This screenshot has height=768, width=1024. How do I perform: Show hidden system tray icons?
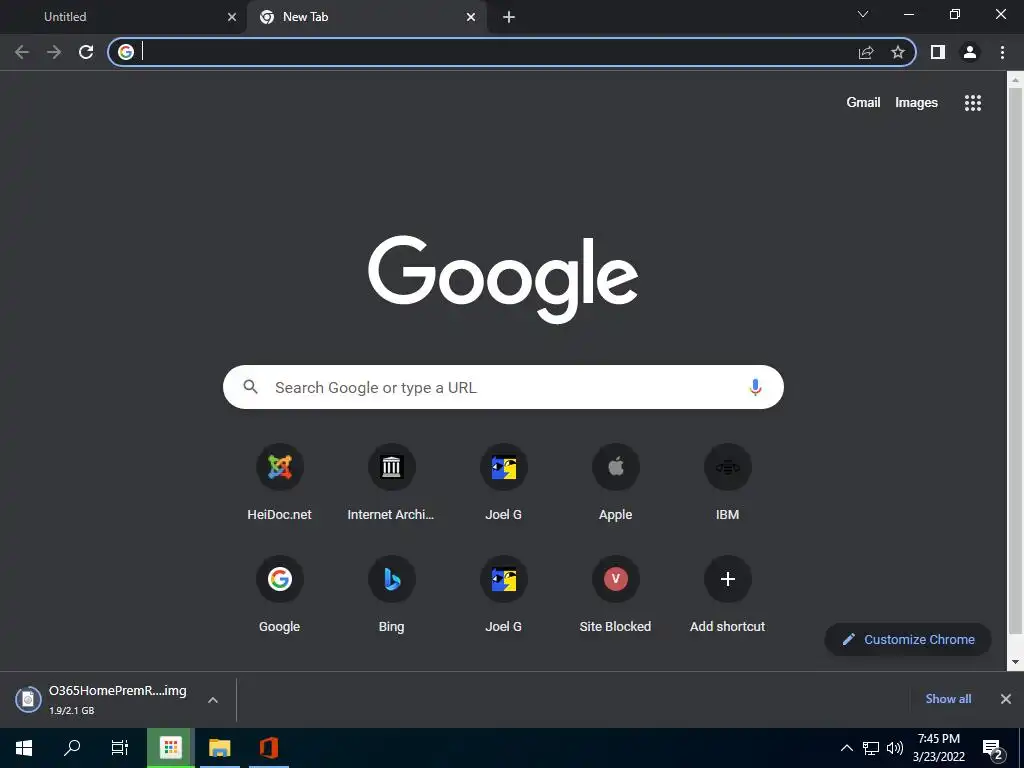pos(846,748)
